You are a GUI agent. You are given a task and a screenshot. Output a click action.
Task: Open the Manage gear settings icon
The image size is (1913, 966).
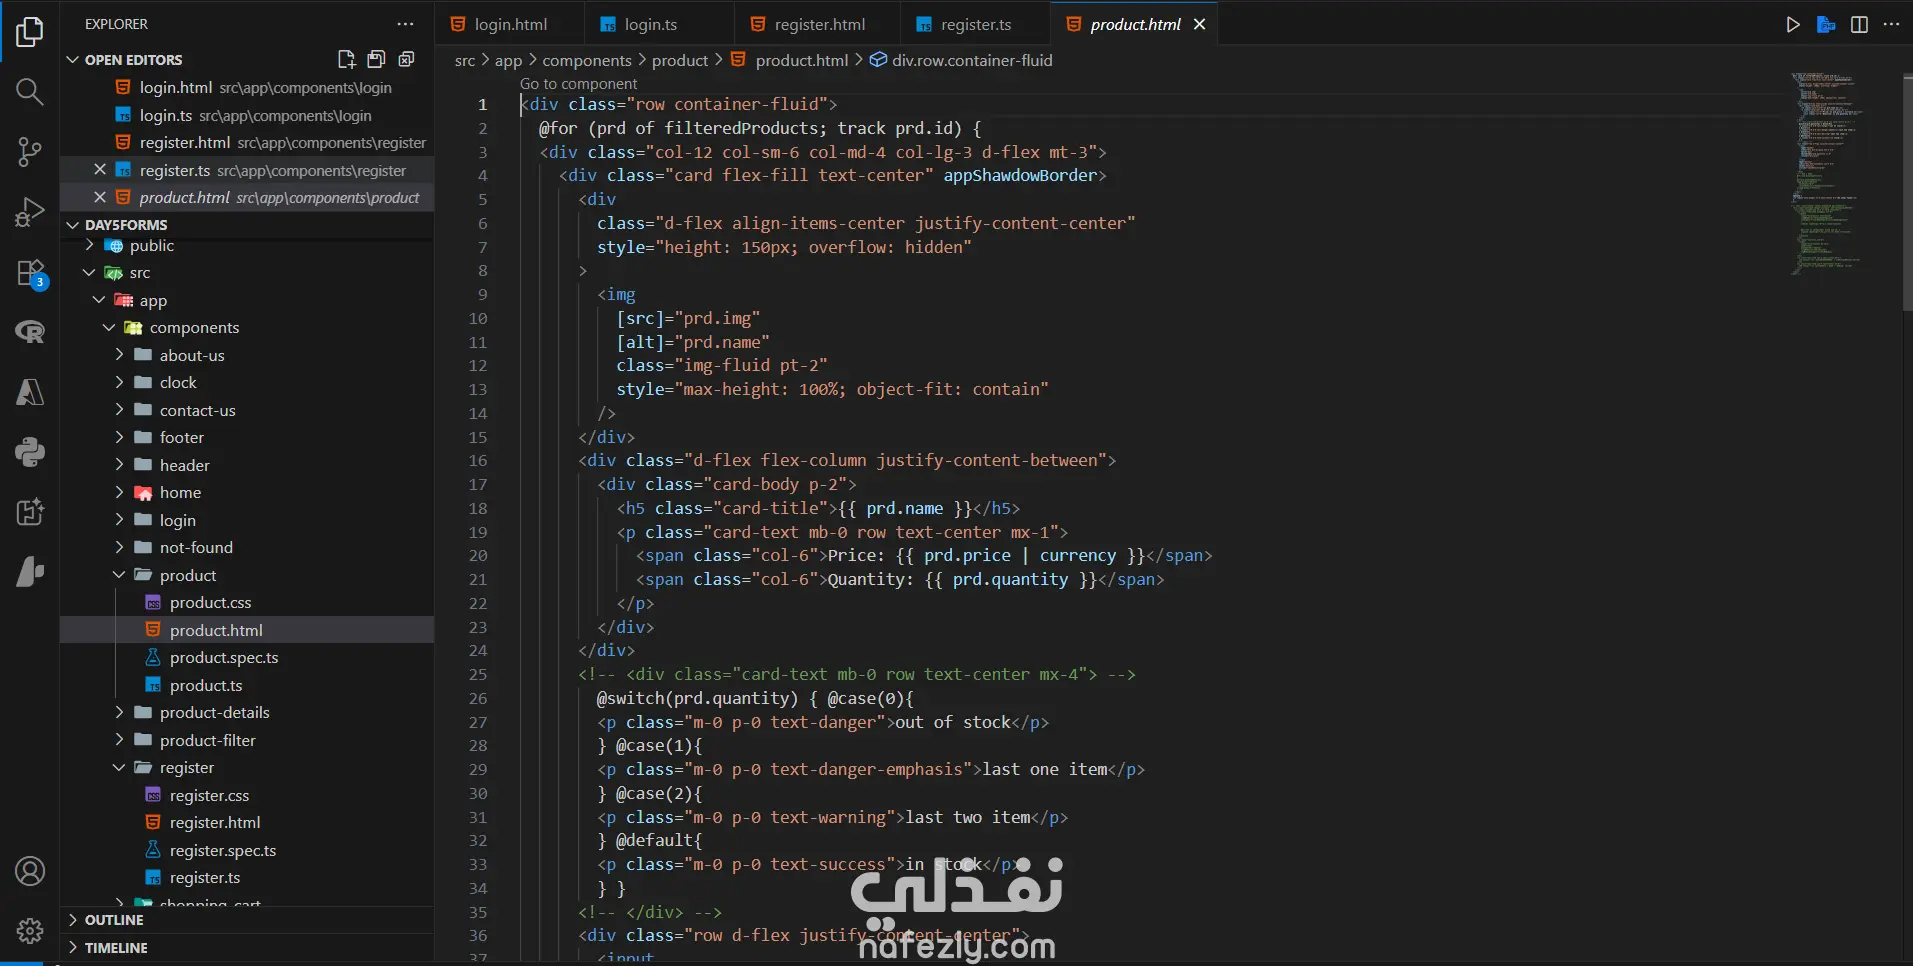30,931
